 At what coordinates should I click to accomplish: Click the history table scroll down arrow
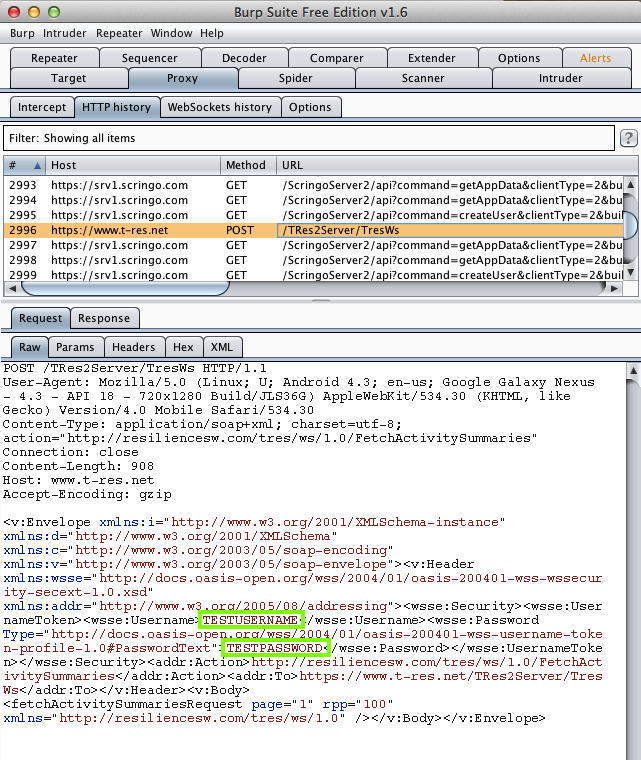point(630,272)
